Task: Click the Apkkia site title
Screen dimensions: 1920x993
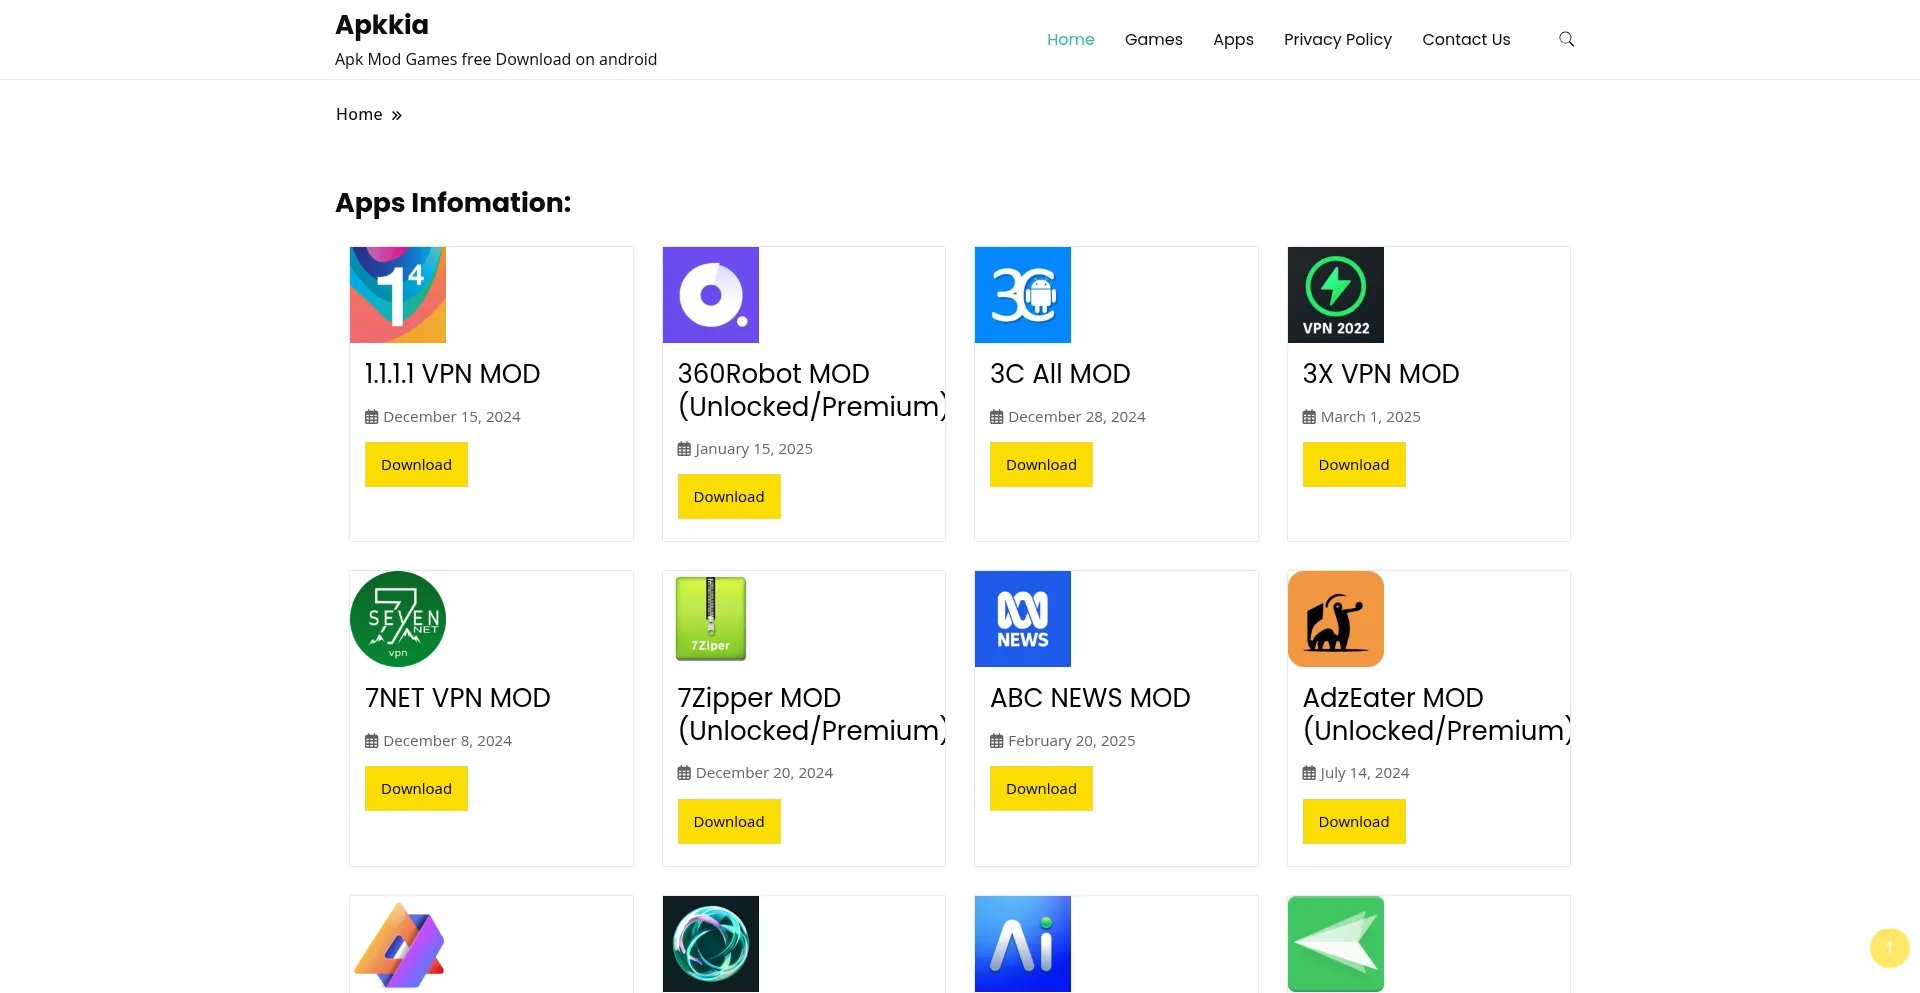Action: pyautogui.click(x=382, y=24)
